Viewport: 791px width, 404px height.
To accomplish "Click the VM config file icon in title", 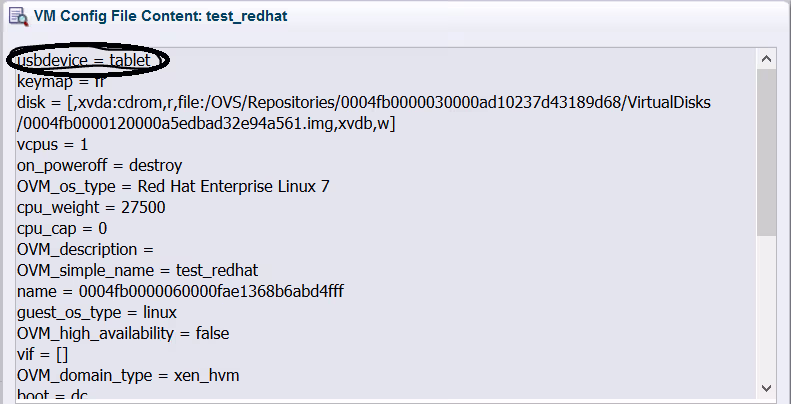I will point(17,16).
